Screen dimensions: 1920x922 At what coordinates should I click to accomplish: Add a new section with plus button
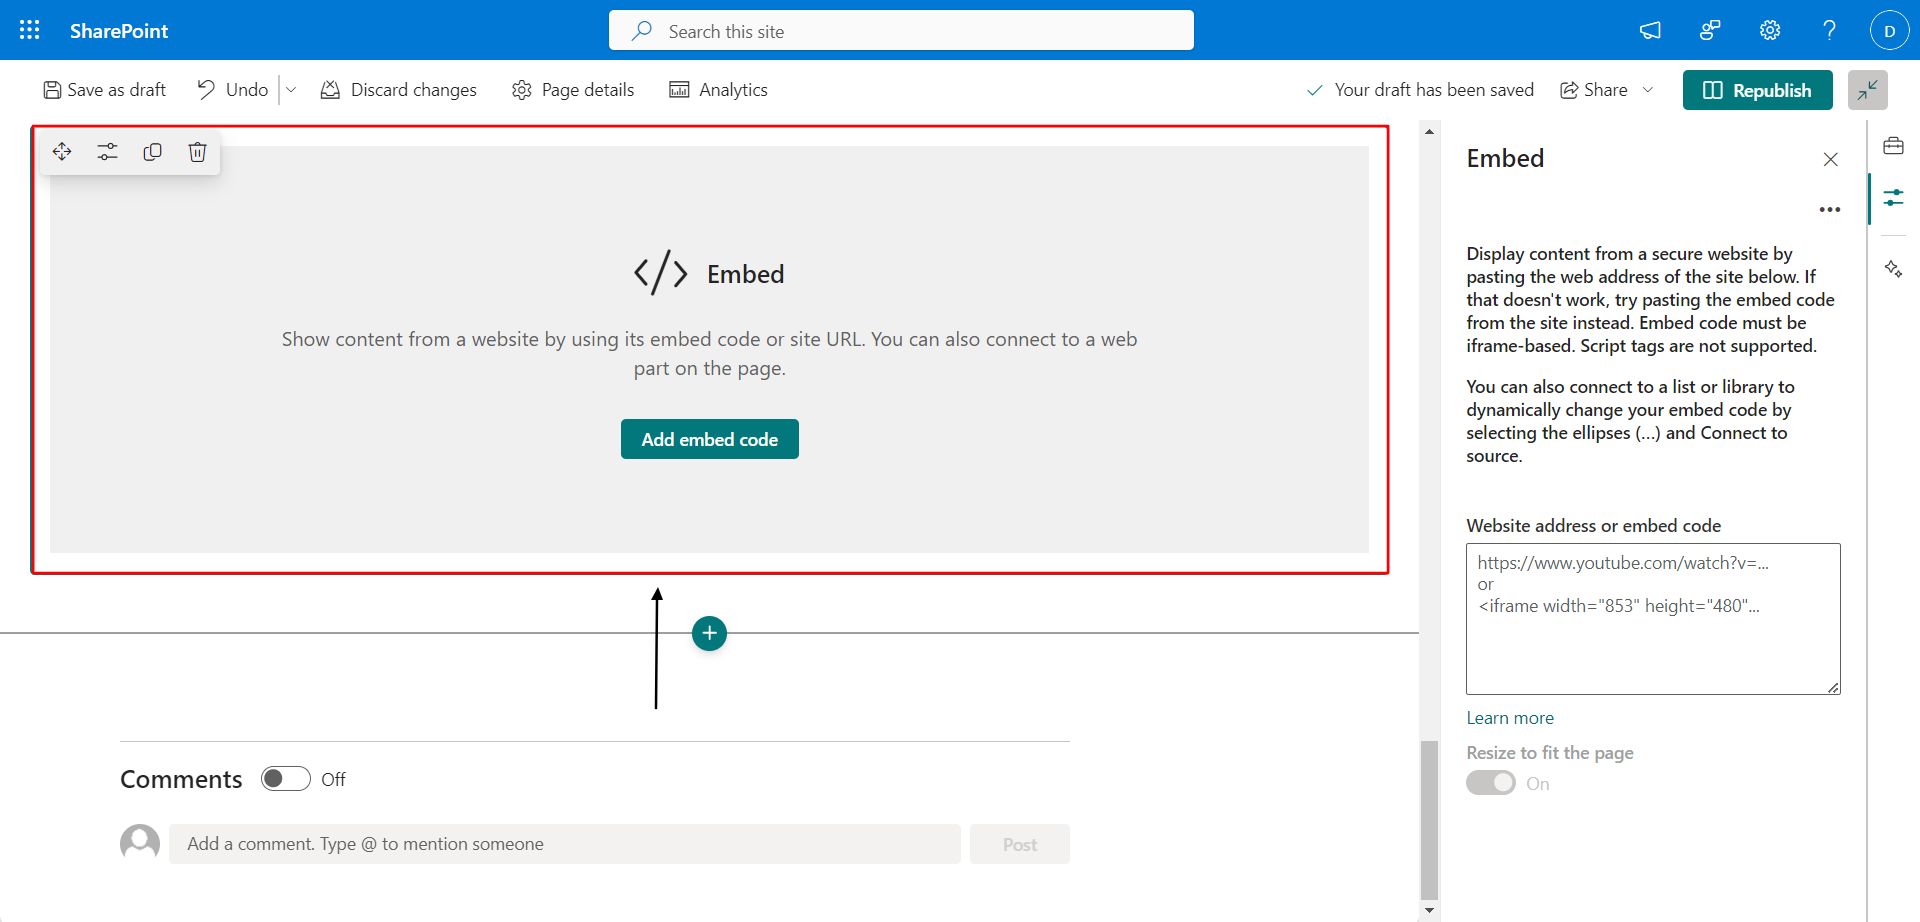click(709, 633)
